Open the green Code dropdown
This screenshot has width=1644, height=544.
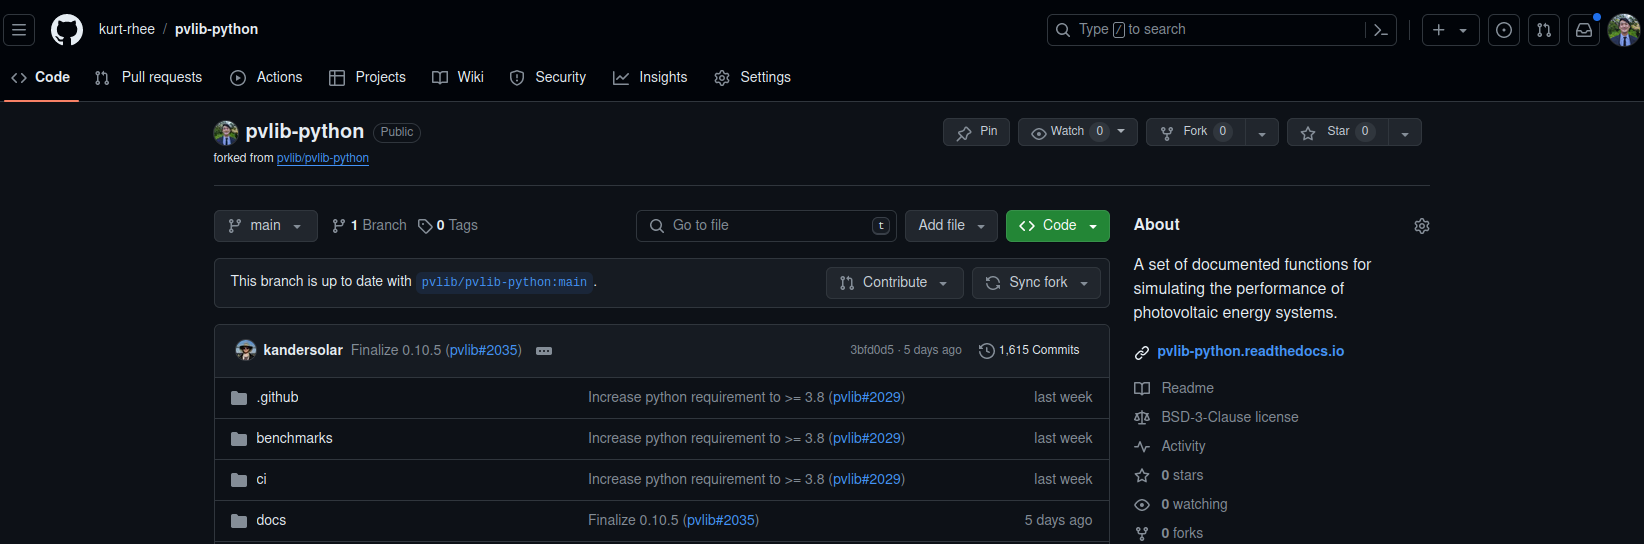click(x=1058, y=226)
